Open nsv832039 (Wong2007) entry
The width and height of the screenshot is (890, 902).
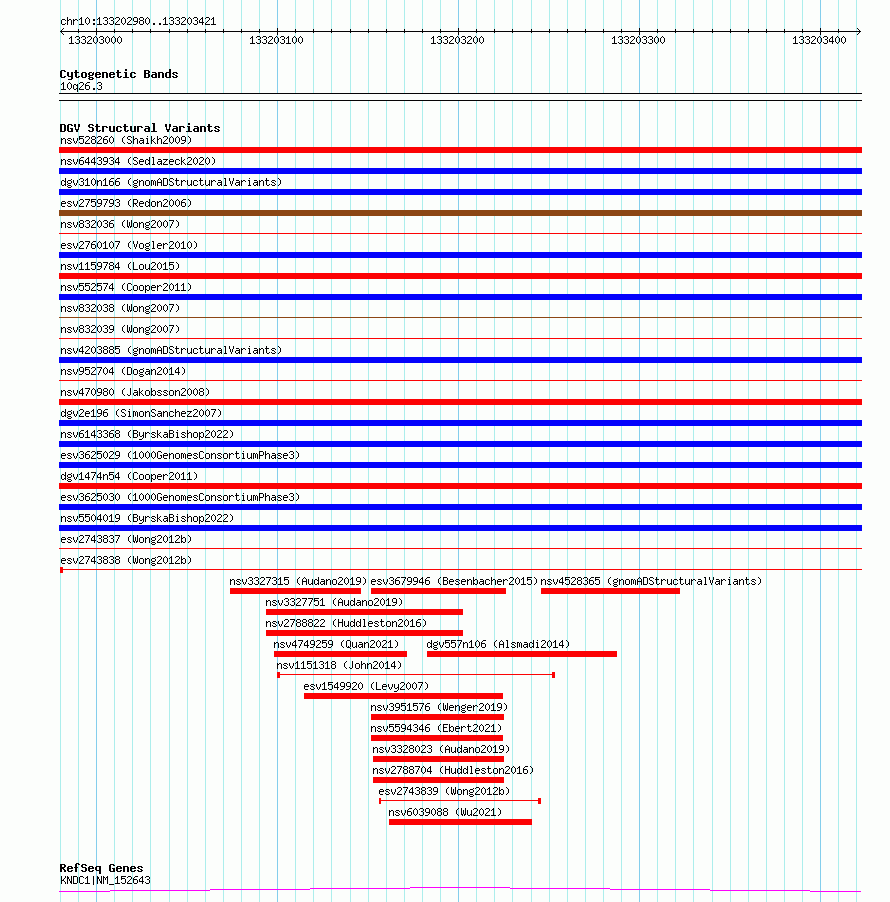click(x=120, y=329)
